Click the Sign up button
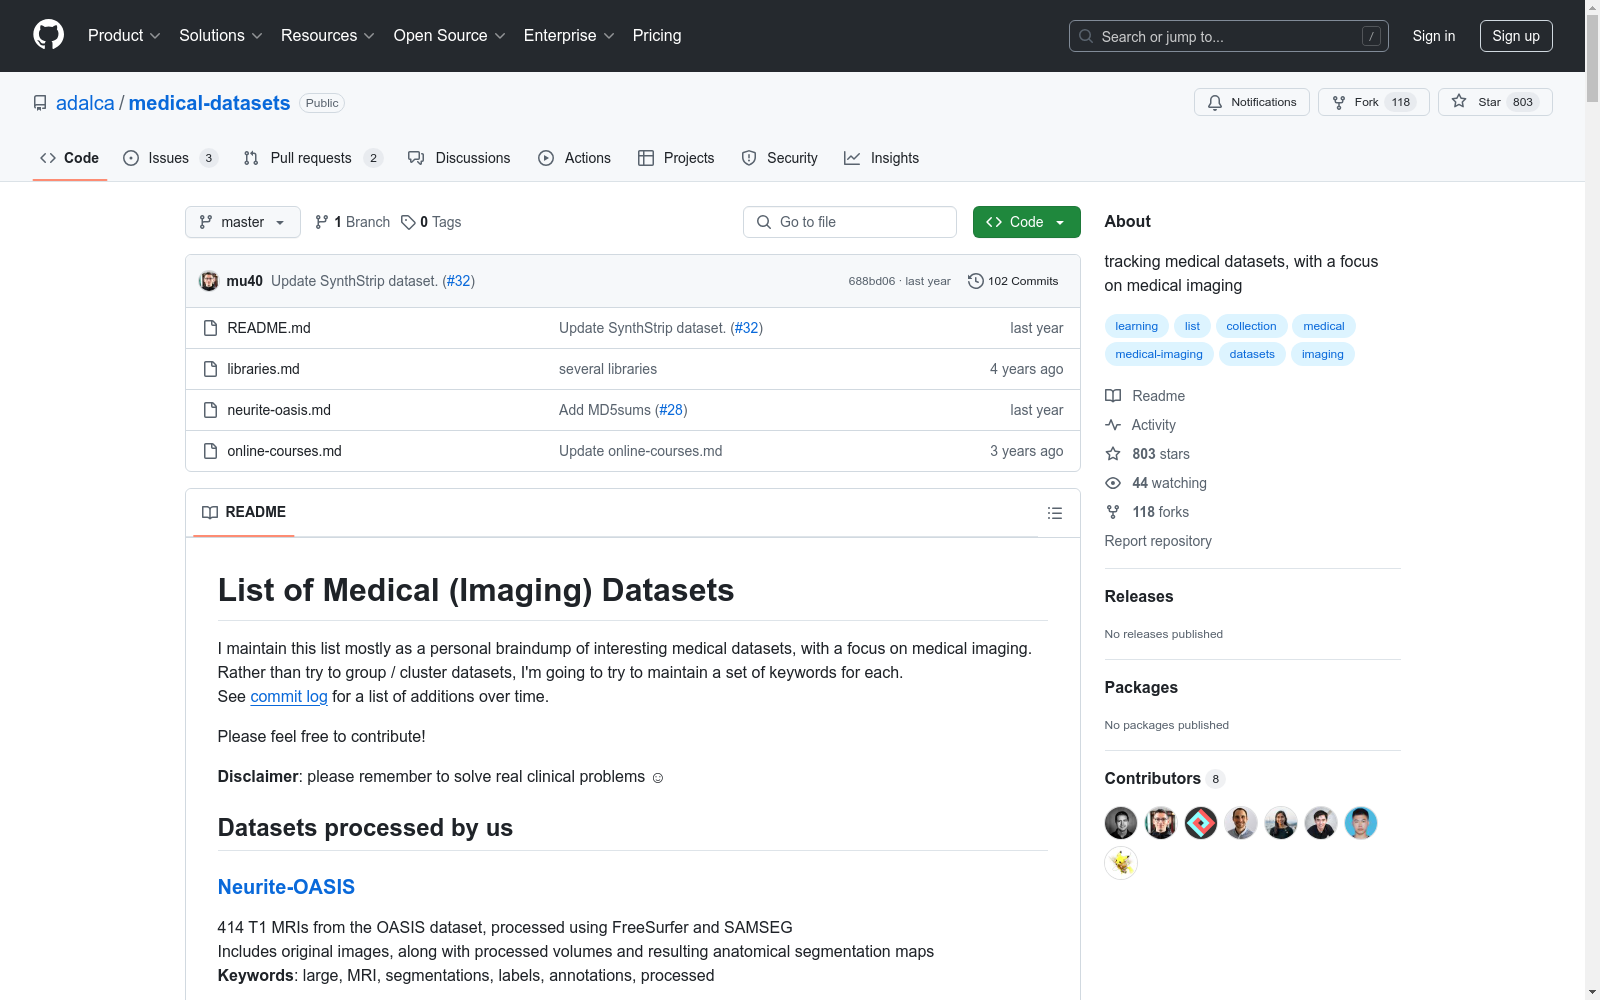The width and height of the screenshot is (1600, 1000). pos(1516,36)
